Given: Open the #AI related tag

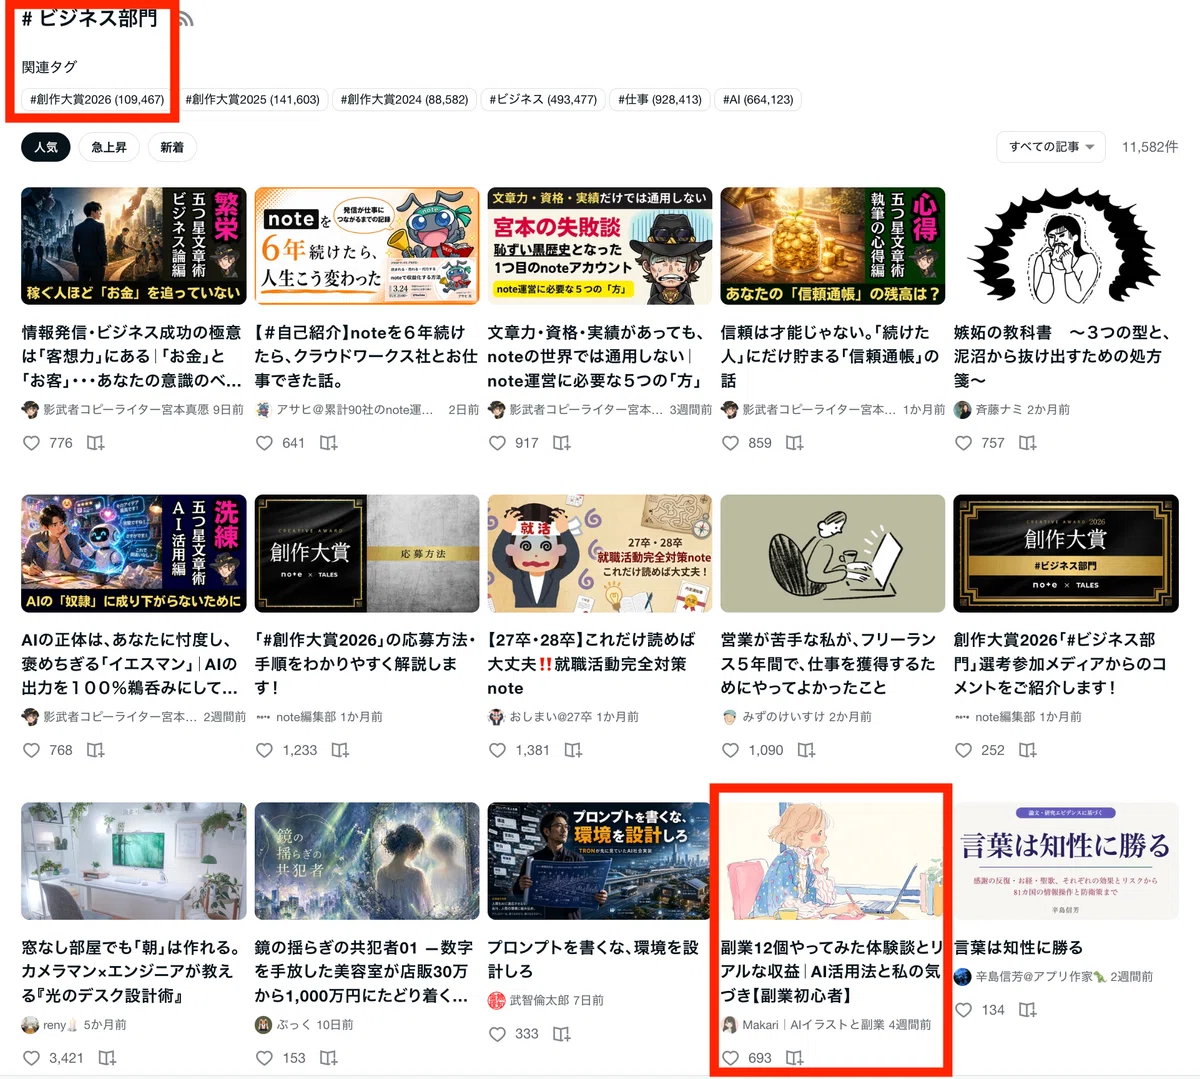Looking at the screenshot, I should [x=758, y=100].
